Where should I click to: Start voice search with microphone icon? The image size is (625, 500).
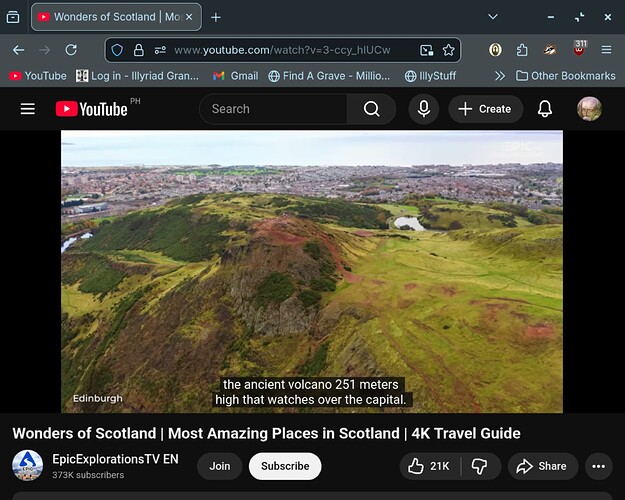coord(424,109)
